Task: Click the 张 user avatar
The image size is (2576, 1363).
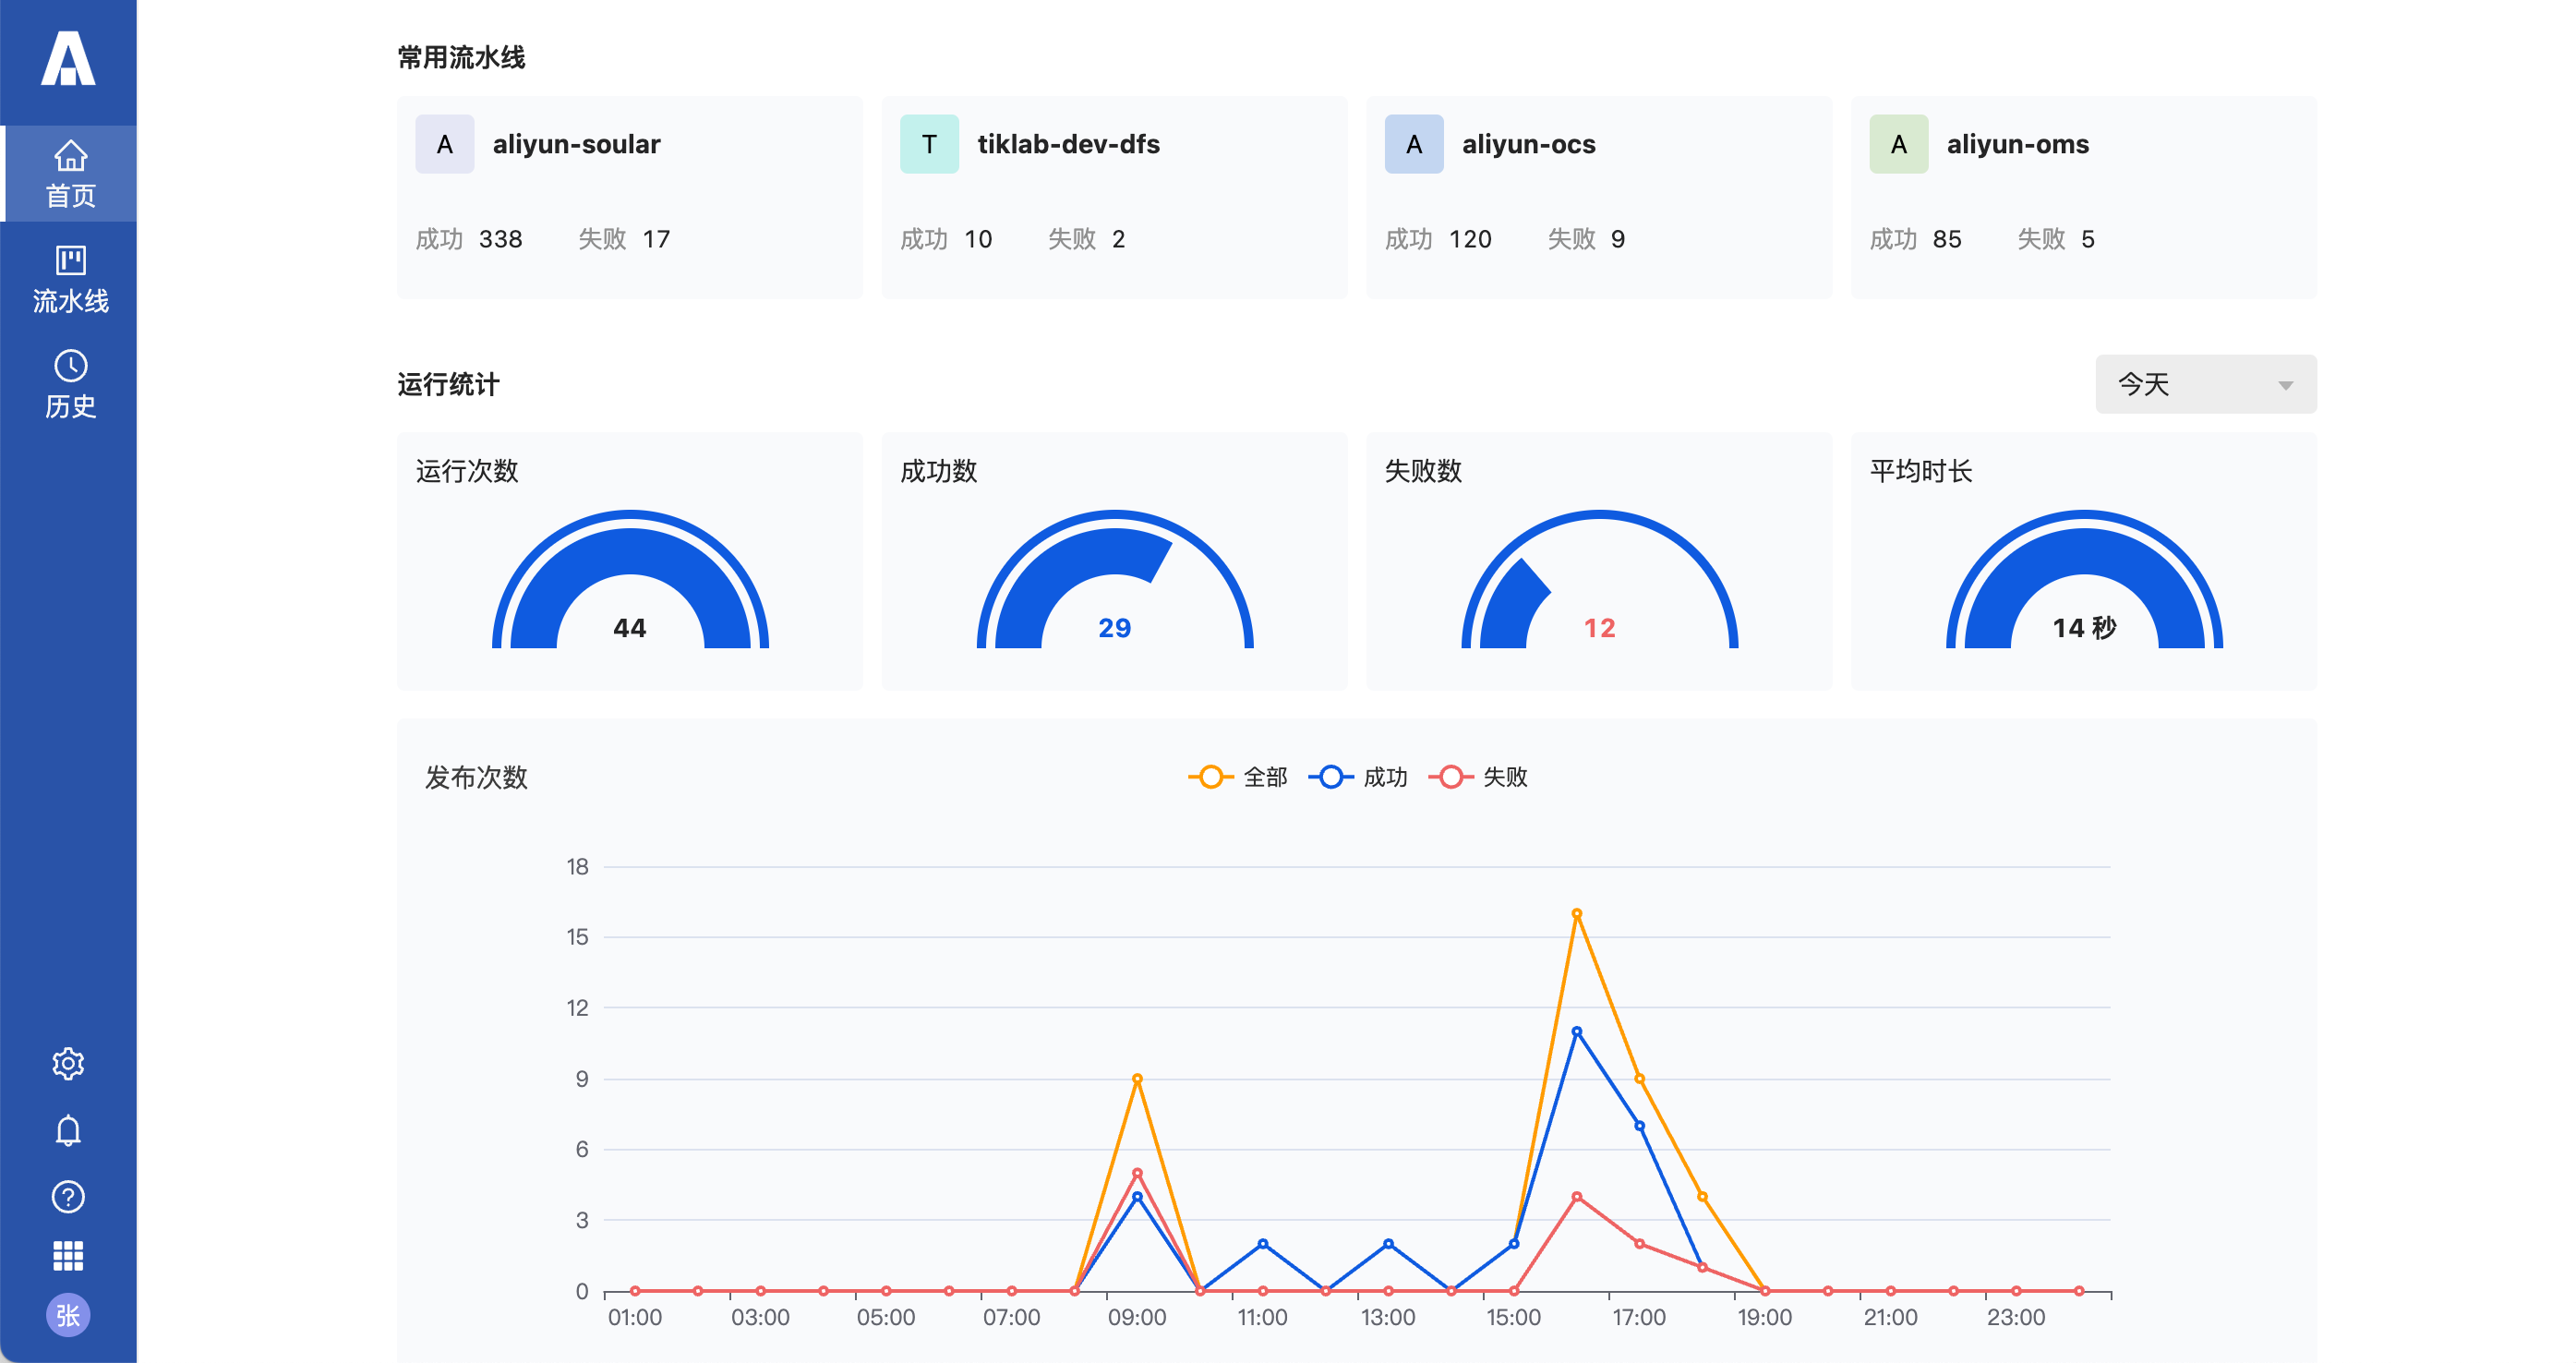Action: (68, 1315)
